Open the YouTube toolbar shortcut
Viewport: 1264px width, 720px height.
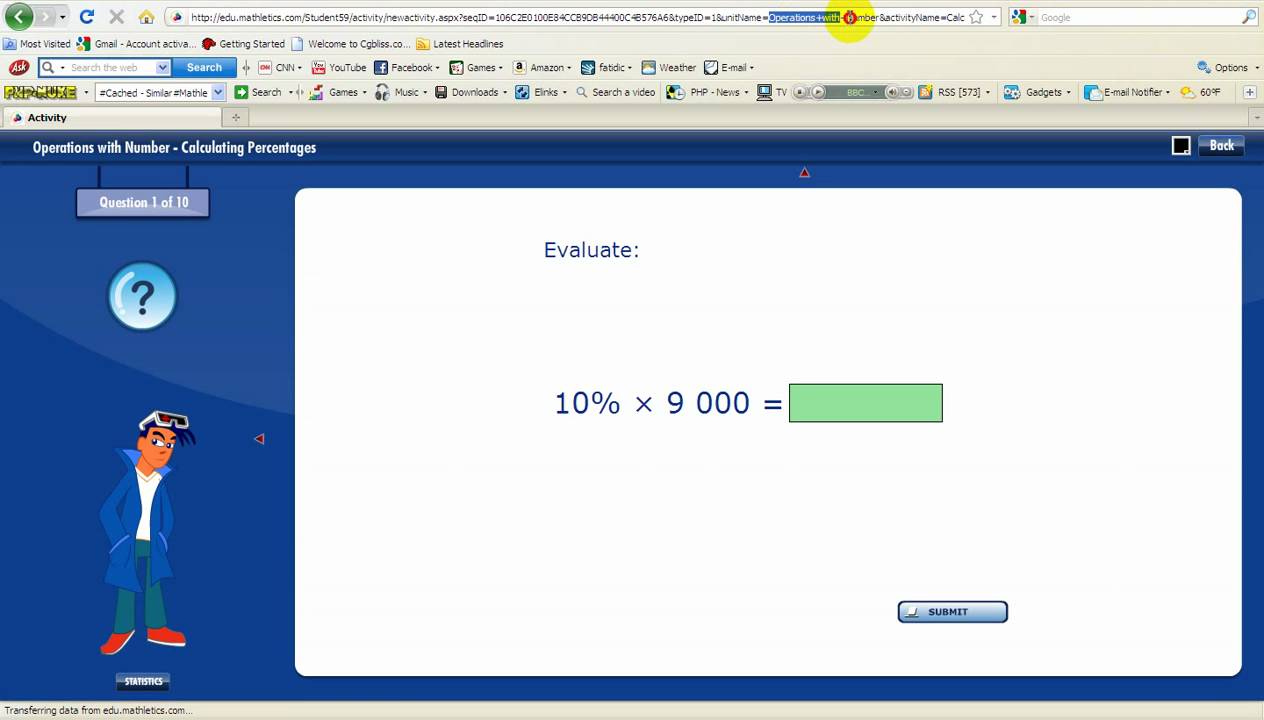point(339,67)
